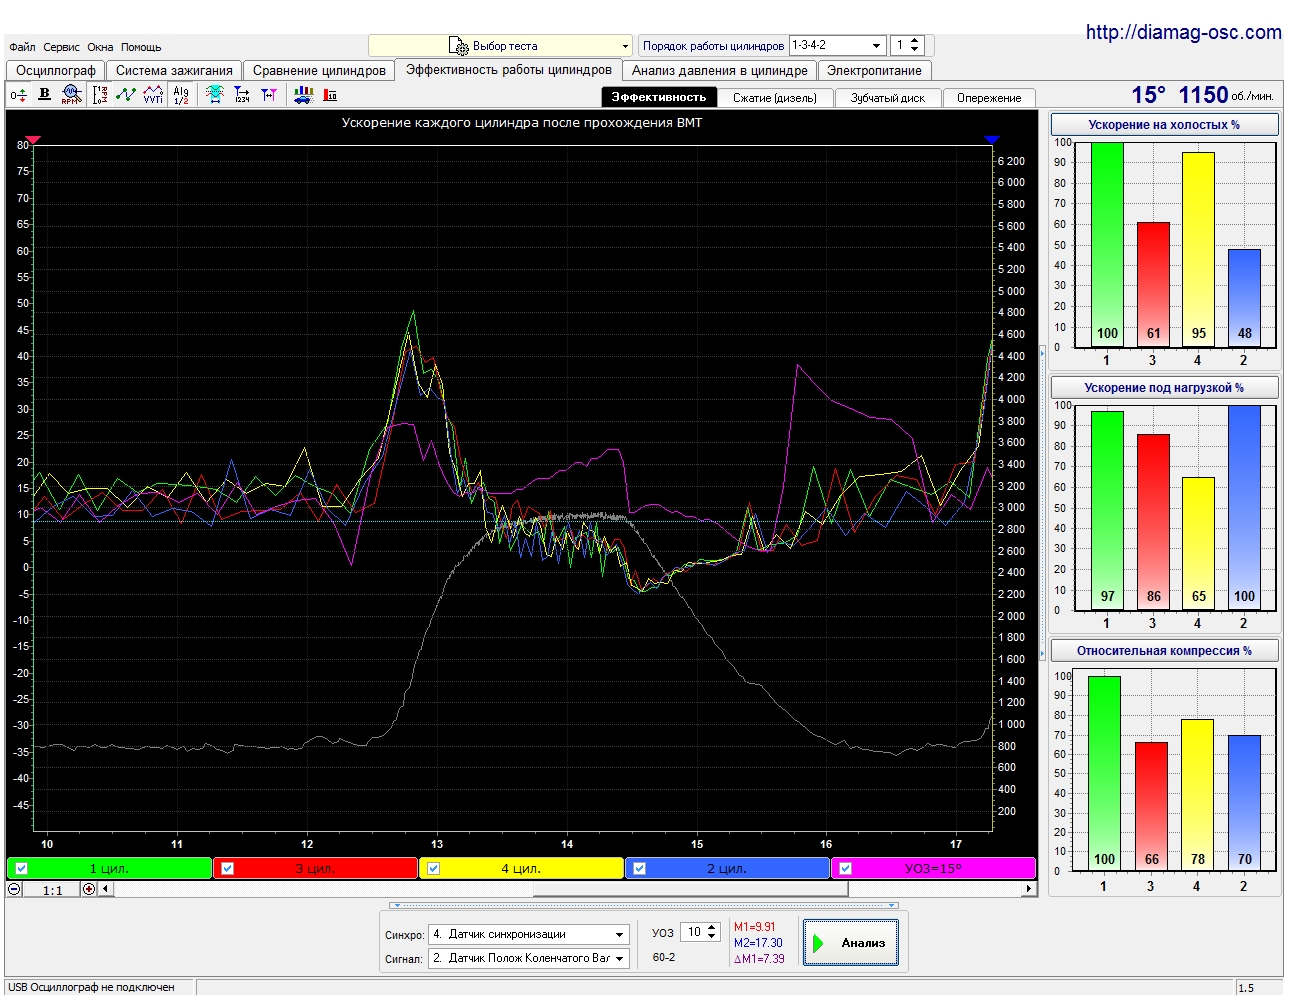Screen dimensions: 1296x1000
Task: Open the Окна menu
Action: (x=100, y=47)
